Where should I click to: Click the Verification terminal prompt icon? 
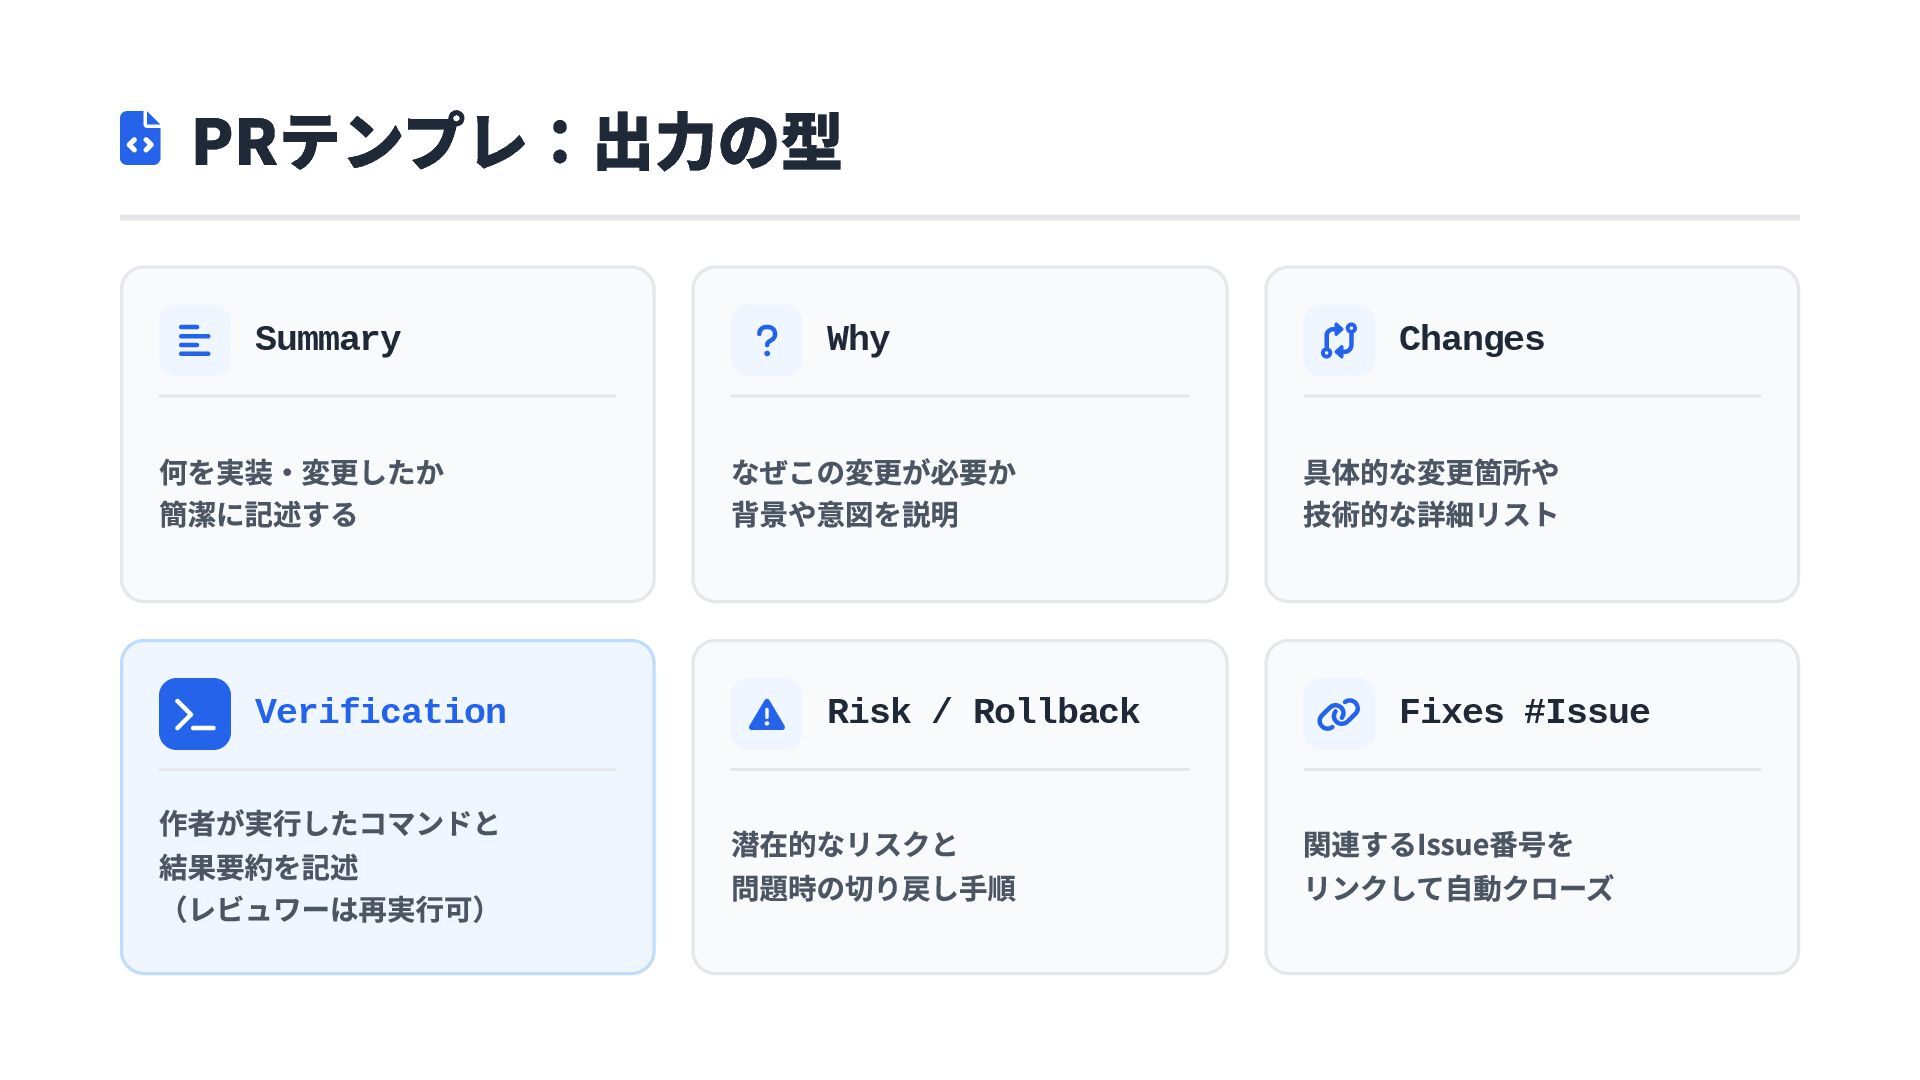tap(194, 714)
